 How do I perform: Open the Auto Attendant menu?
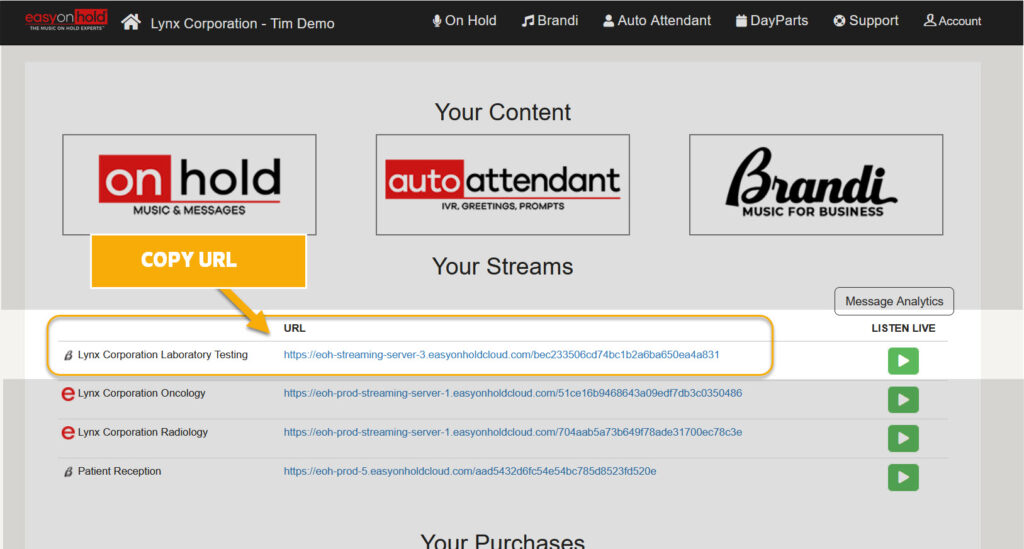(657, 21)
